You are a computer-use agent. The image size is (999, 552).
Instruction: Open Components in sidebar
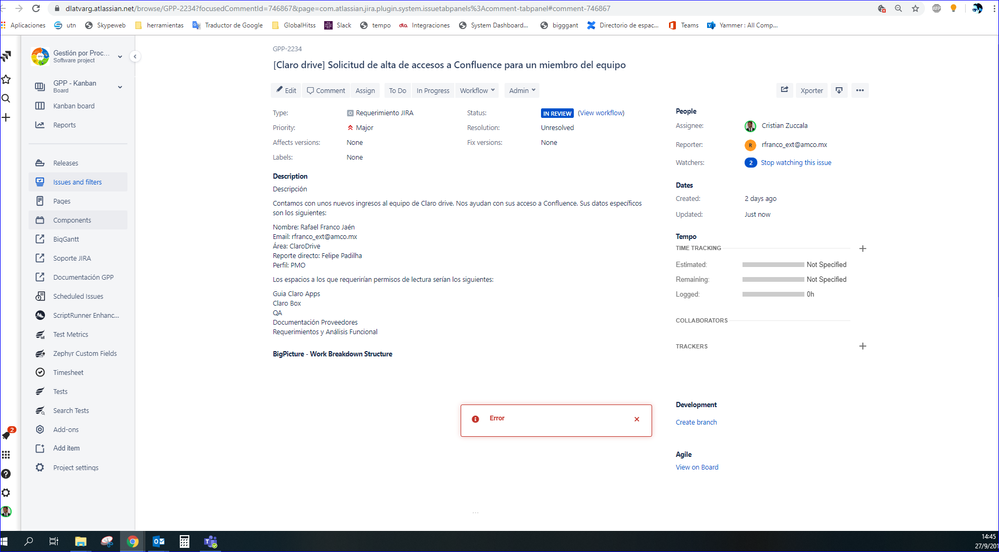[x=78, y=220]
